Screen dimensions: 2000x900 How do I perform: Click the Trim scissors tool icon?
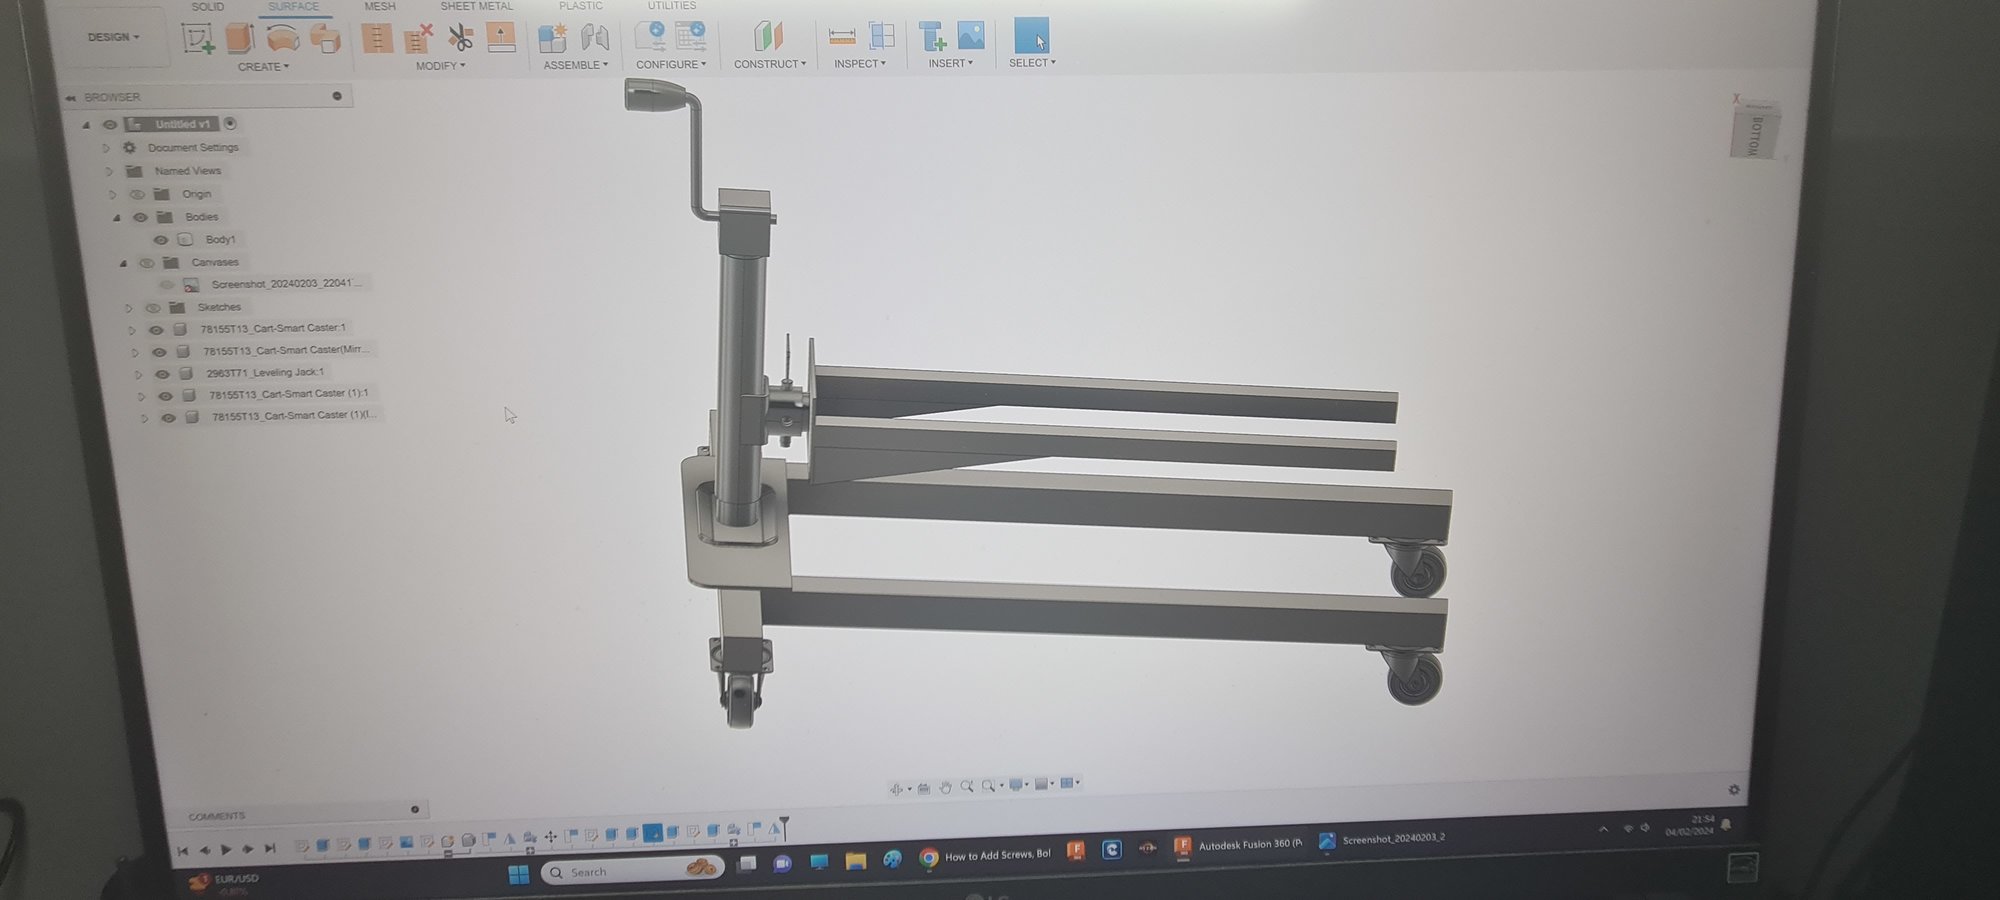click(460, 38)
